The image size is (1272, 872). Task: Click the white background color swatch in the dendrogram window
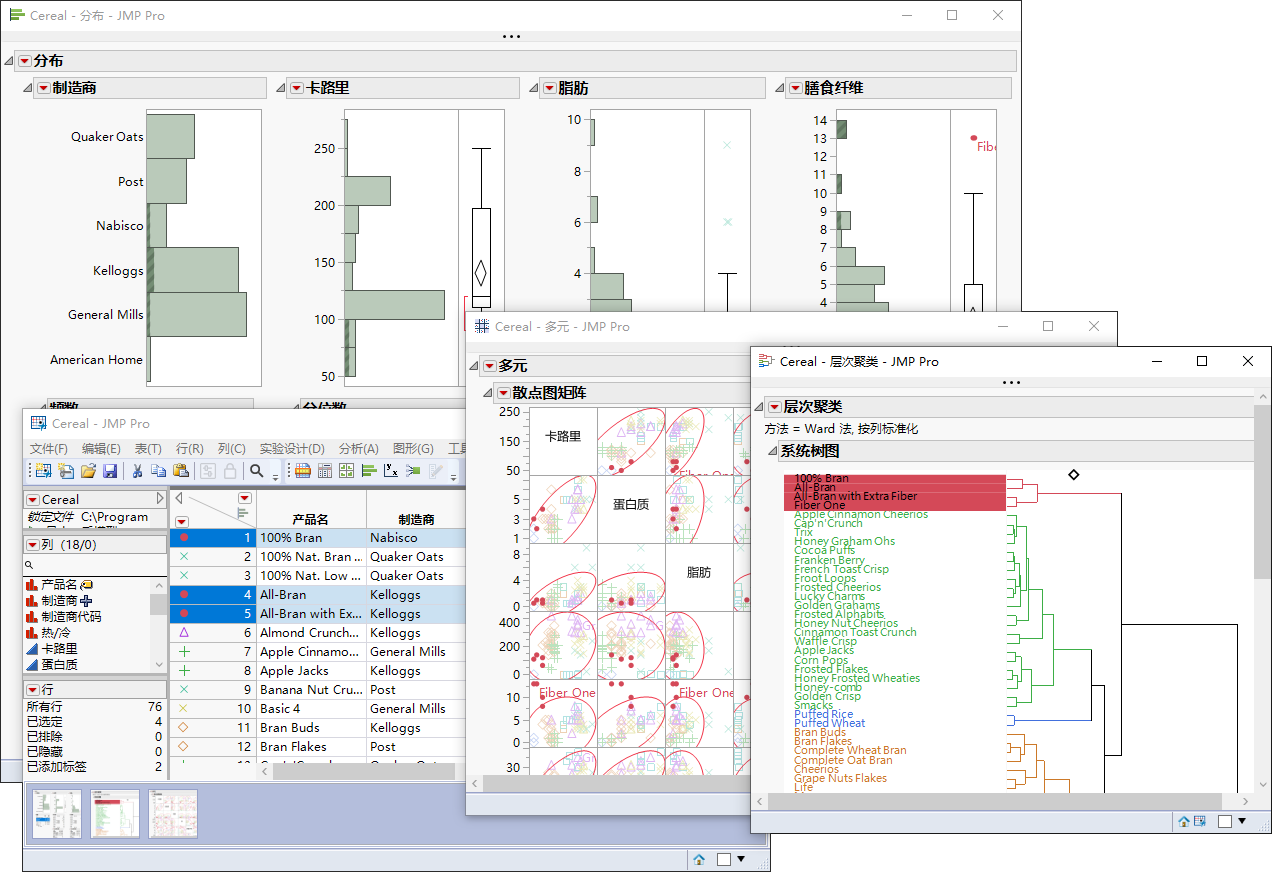[x=1225, y=821]
